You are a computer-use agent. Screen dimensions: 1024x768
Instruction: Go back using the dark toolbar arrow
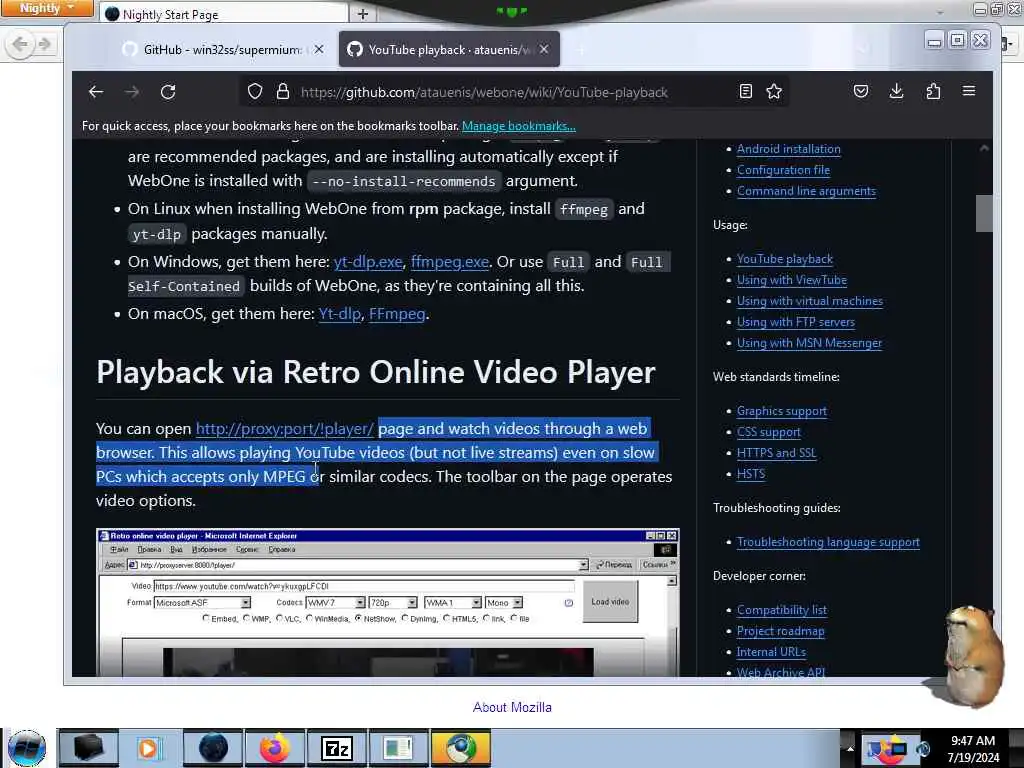tap(96, 92)
